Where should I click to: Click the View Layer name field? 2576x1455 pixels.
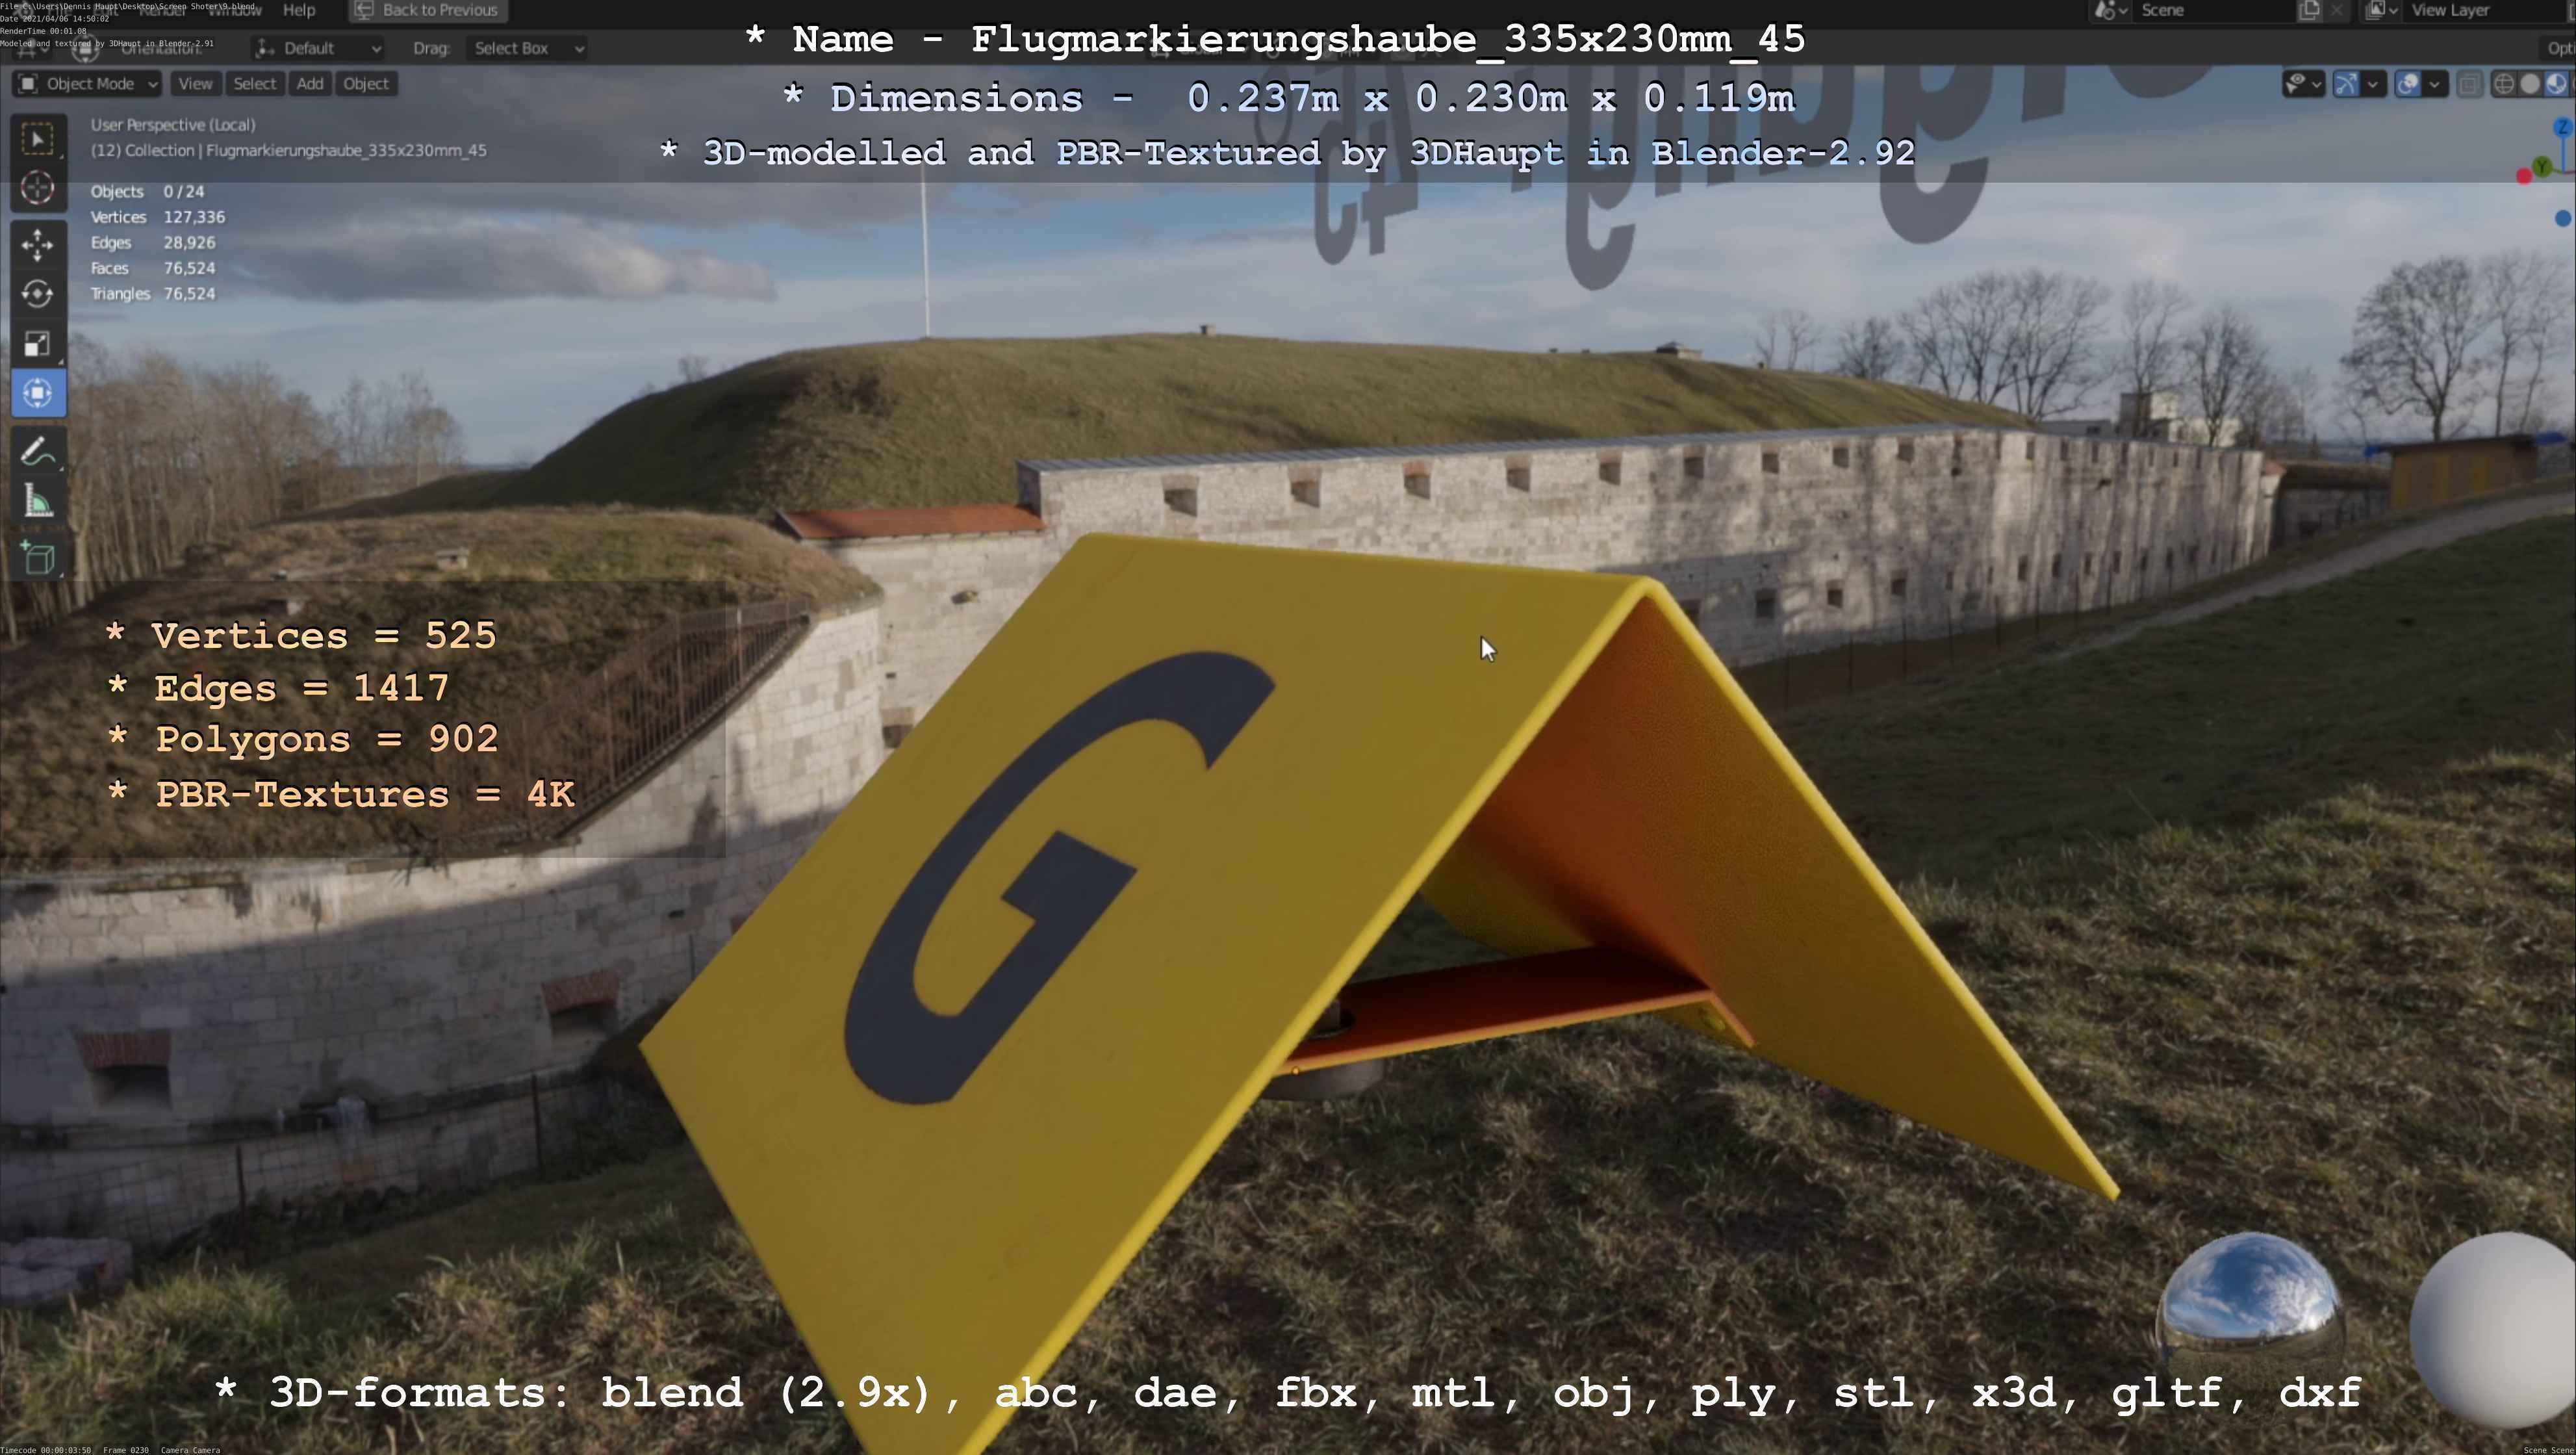2484,10
